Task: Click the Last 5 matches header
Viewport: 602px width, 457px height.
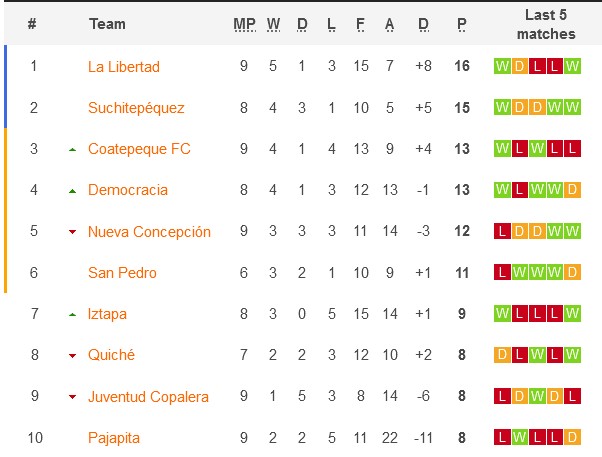Action: [x=546, y=24]
